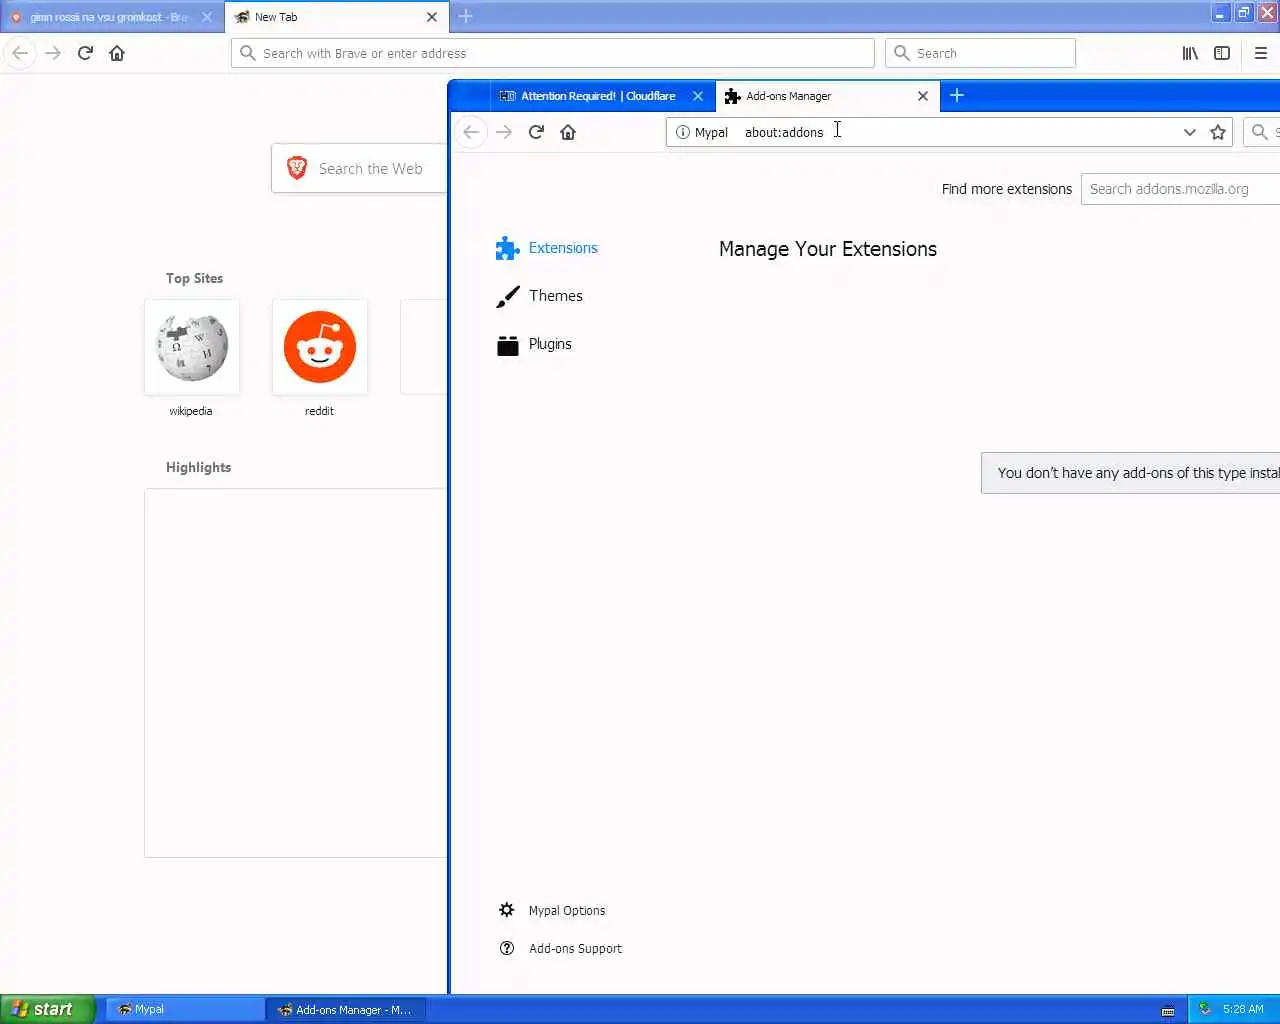The height and width of the screenshot is (1024, 1280).
Task: Open hamburger menu in Brave window
Action: (x=1261, y=53)
